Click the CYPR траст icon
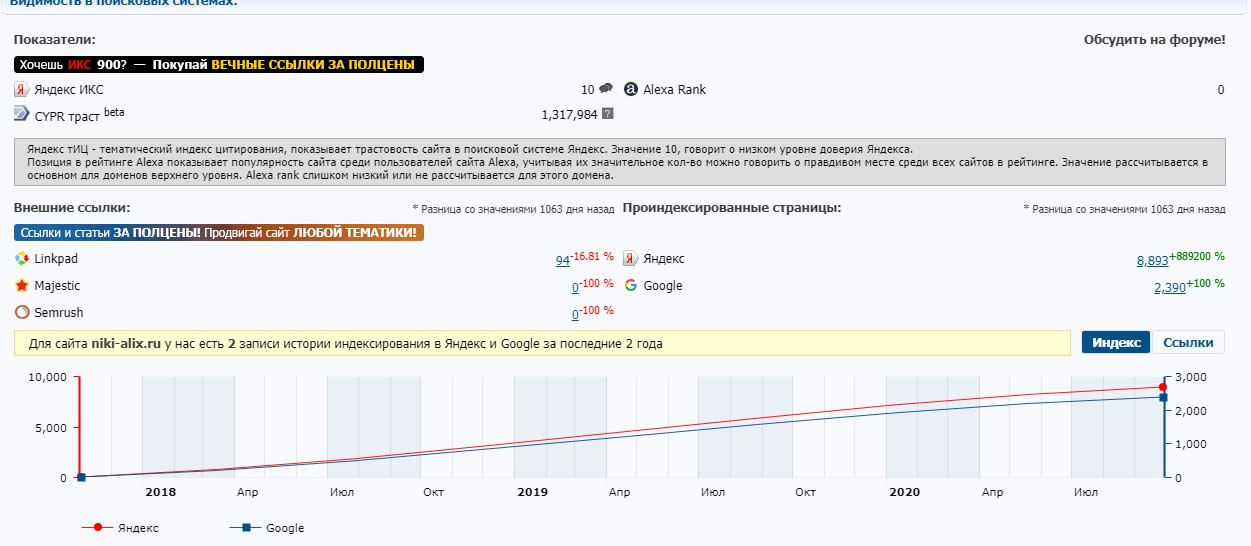This screenshot has width=1251, height=546. coord(21,115)
